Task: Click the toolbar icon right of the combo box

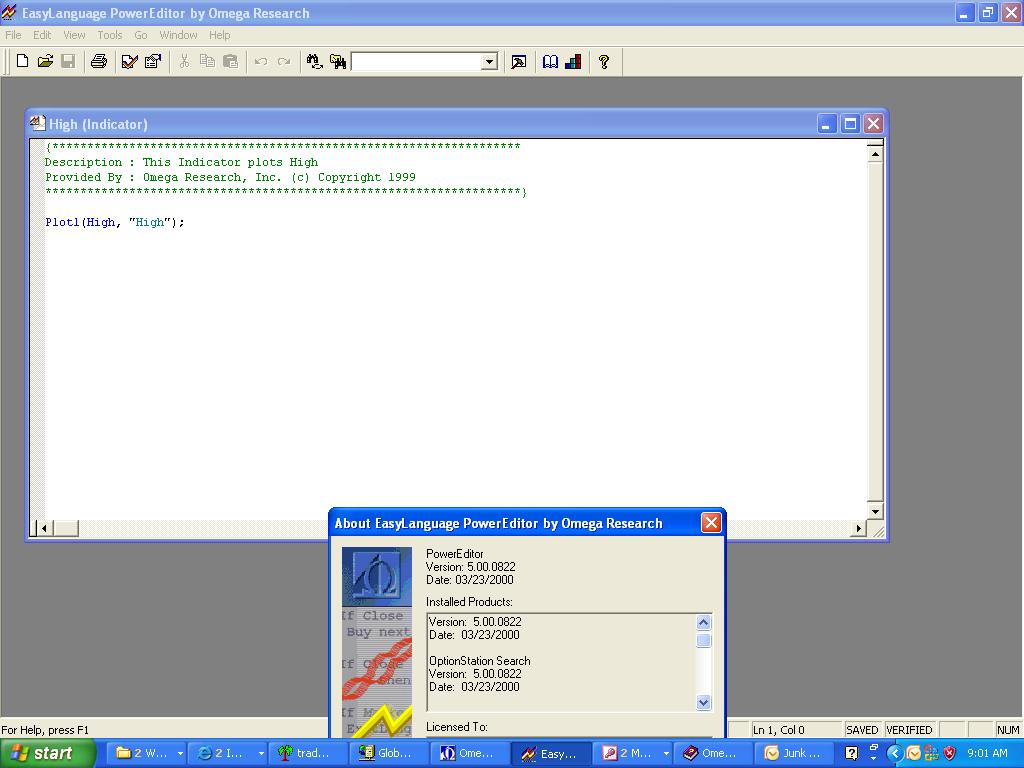Action: pyautogui.click(x=519, y=61)
